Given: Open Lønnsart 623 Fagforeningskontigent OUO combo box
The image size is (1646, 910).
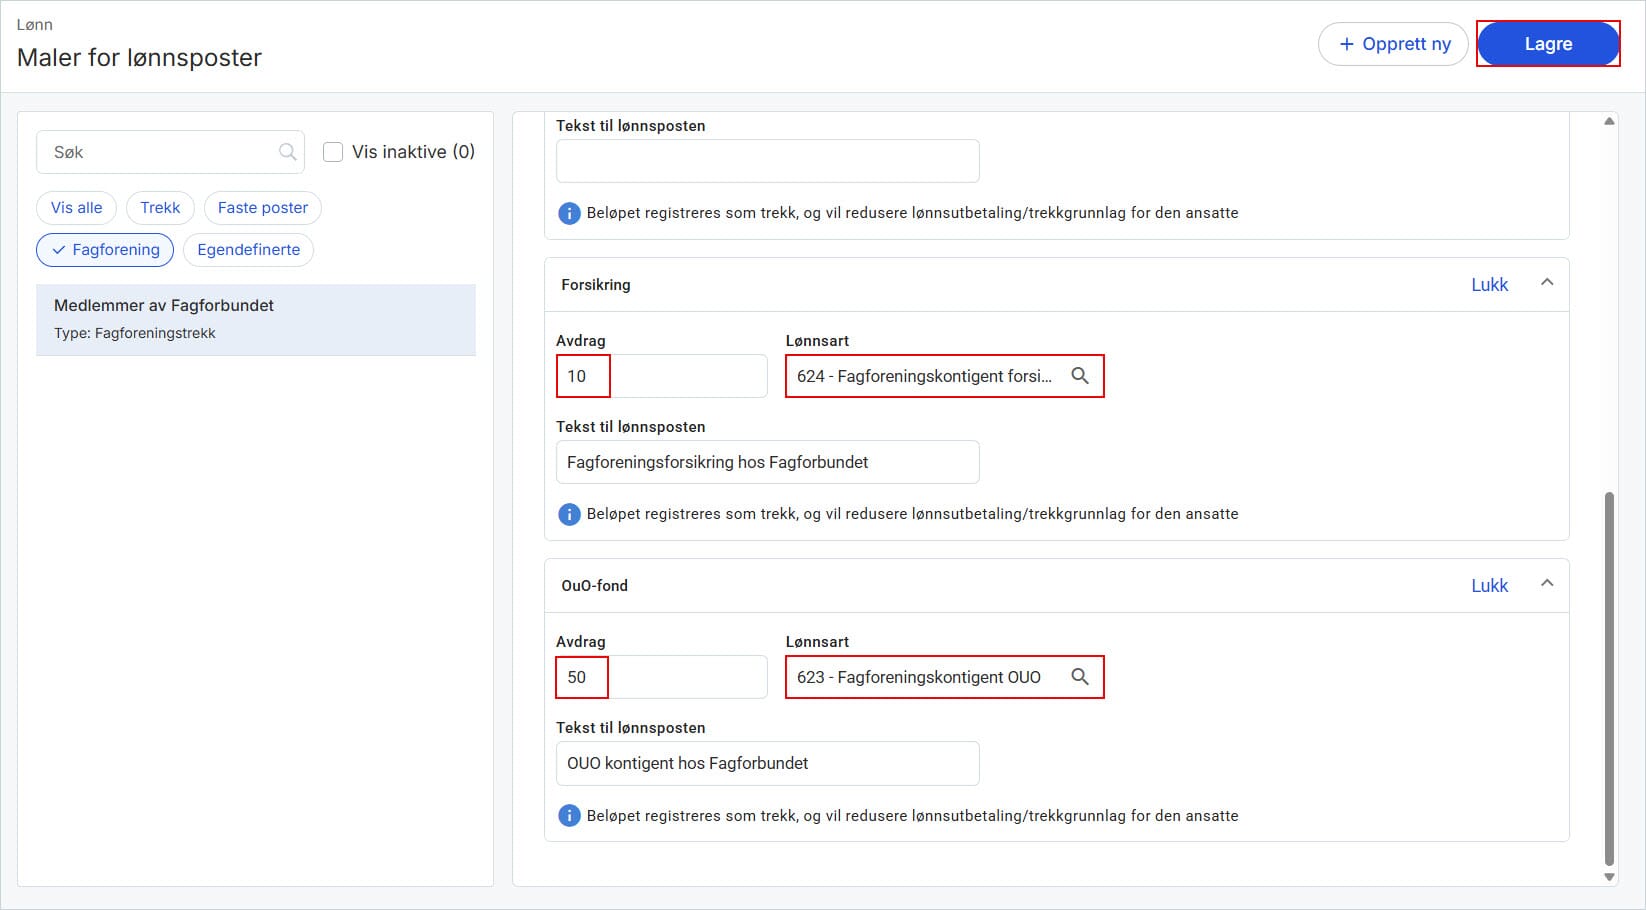Looking at the screenshot, I should (945, 677).
